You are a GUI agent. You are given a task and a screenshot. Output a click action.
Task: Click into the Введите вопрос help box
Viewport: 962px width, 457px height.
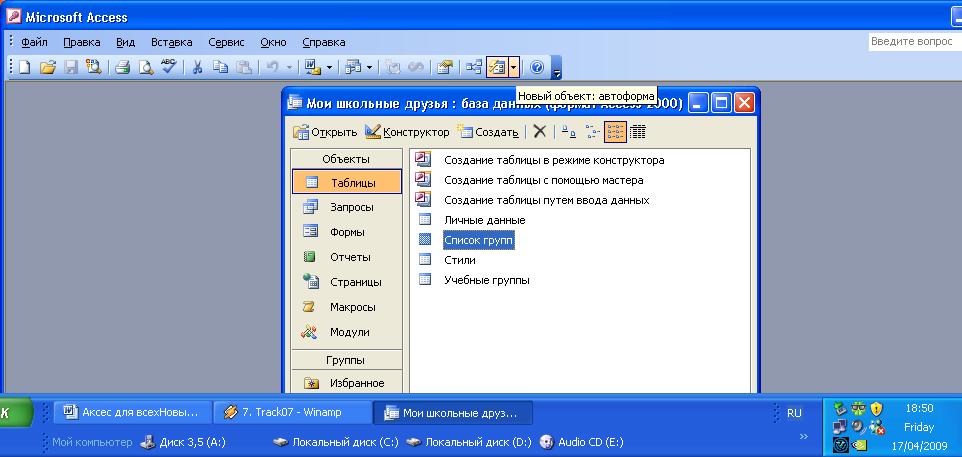915,42
